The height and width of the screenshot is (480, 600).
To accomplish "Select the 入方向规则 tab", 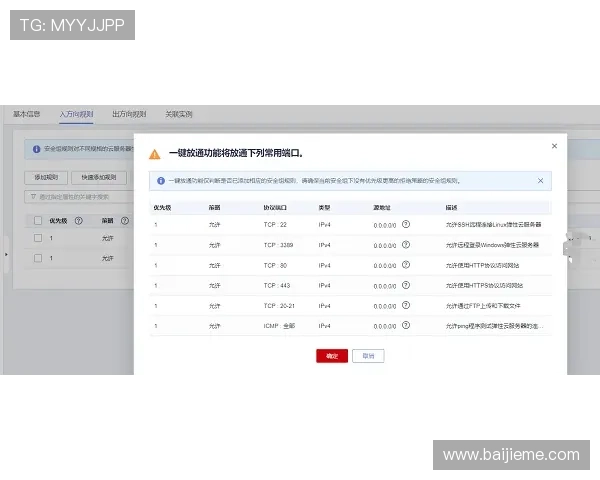I will click(x=77, y=114).
